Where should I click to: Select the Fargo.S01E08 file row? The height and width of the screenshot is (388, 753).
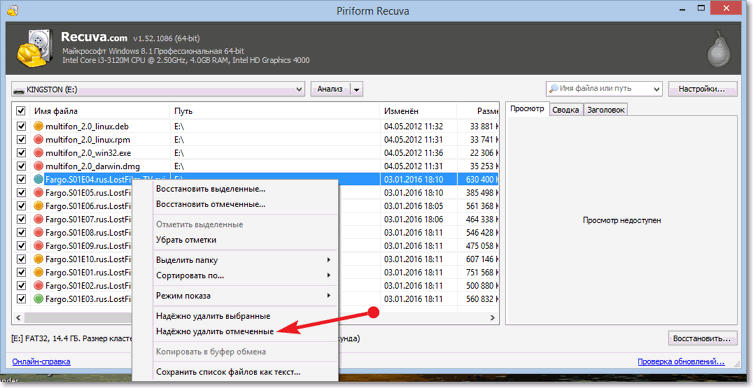coord(255,232)
